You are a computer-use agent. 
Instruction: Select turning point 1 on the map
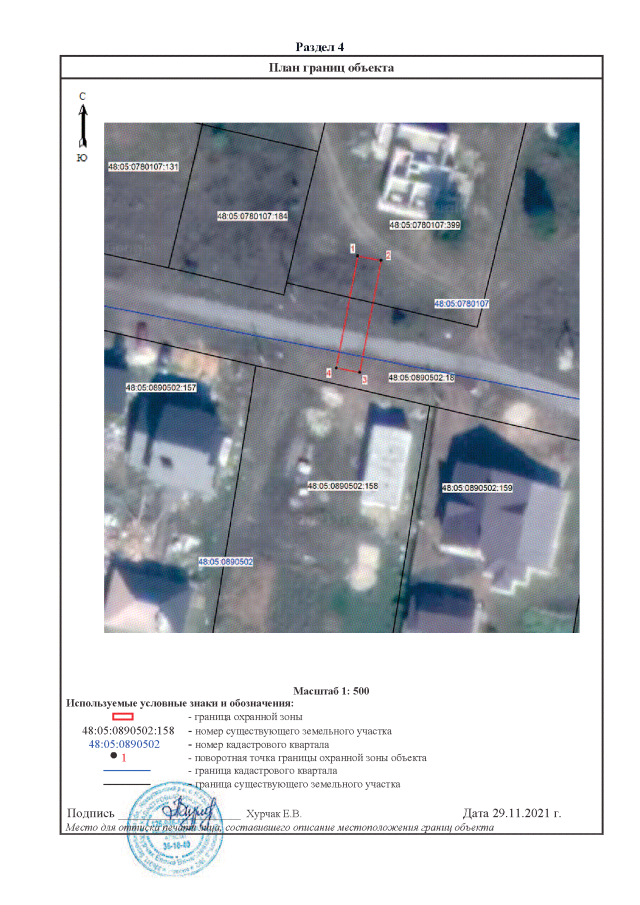point(358,255)
